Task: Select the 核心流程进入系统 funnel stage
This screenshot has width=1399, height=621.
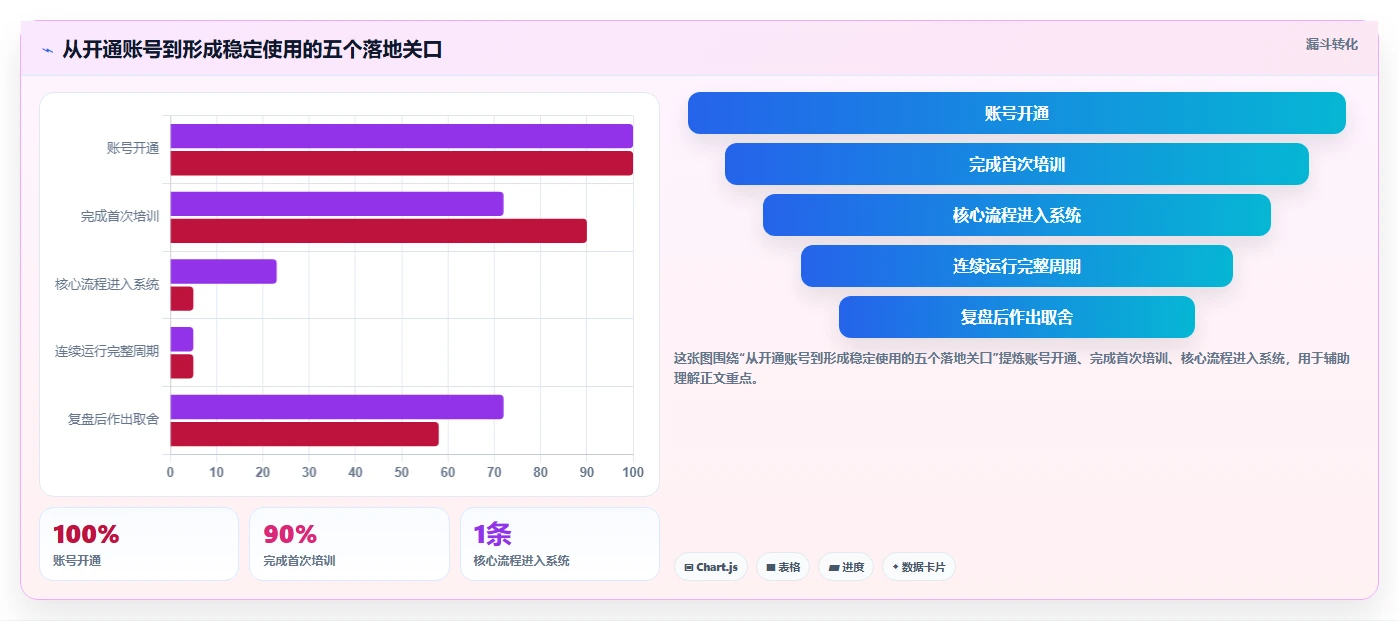Action: (1016, 215)
